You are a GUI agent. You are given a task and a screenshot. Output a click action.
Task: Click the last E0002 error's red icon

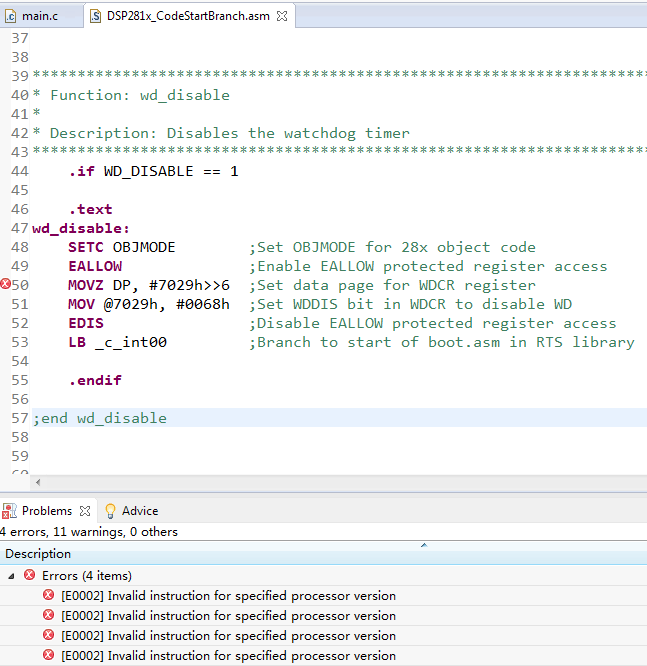coord(49,655)
